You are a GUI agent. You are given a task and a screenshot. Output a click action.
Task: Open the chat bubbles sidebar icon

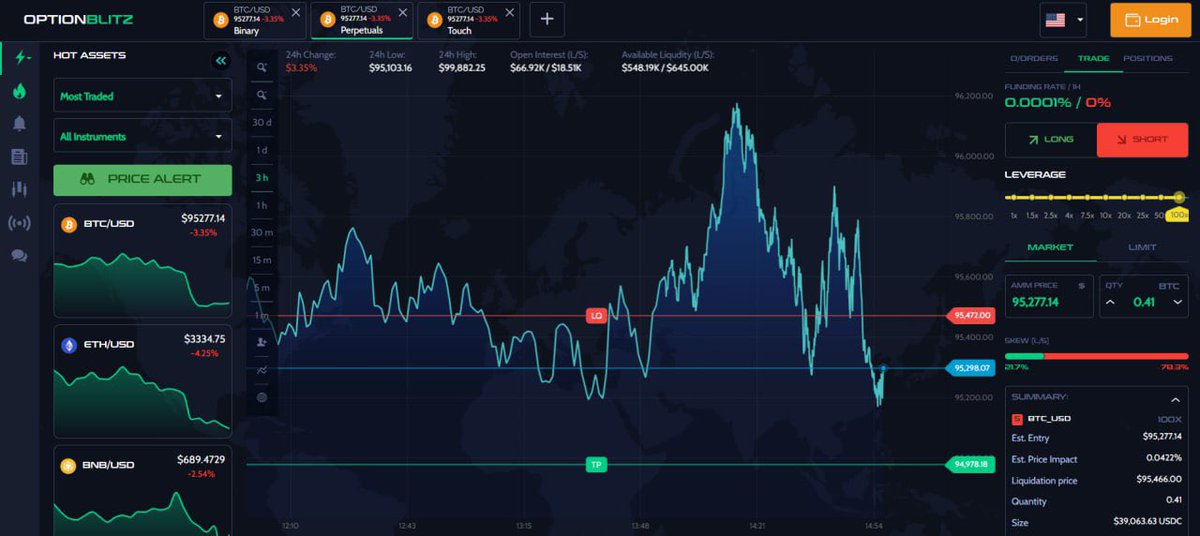pos(19,255)
